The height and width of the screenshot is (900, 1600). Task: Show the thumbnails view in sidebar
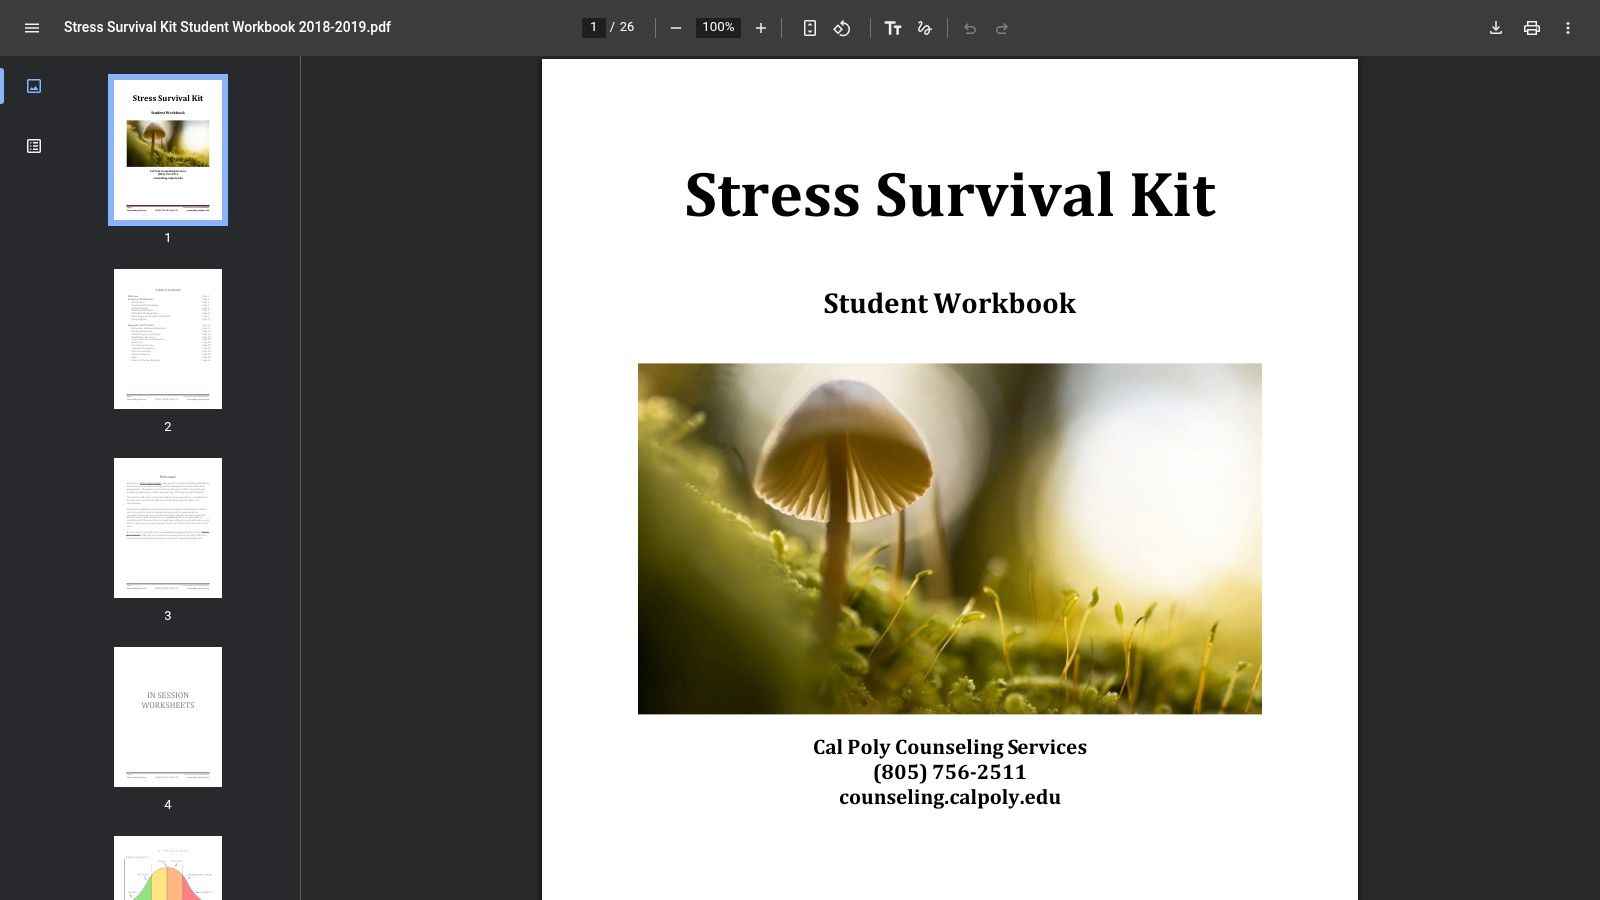pos(34,86)
